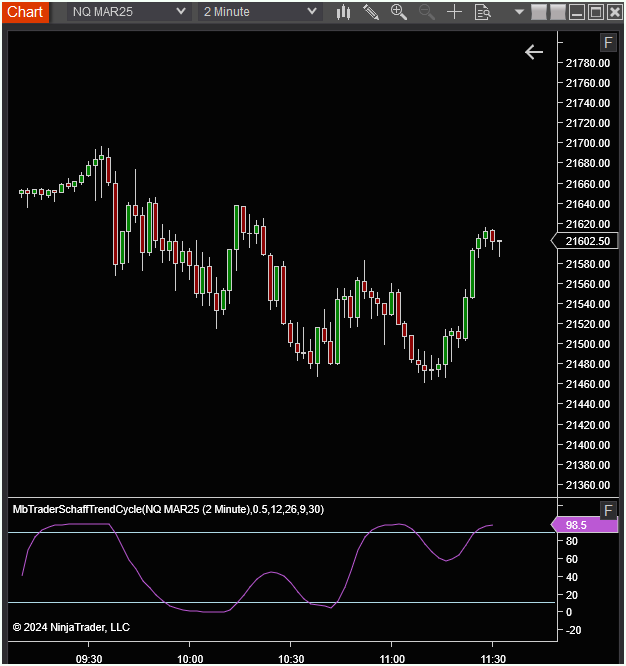626x666 pixels.
Task: Click the 80 level on indicator axis
Action: pos(572,541)
